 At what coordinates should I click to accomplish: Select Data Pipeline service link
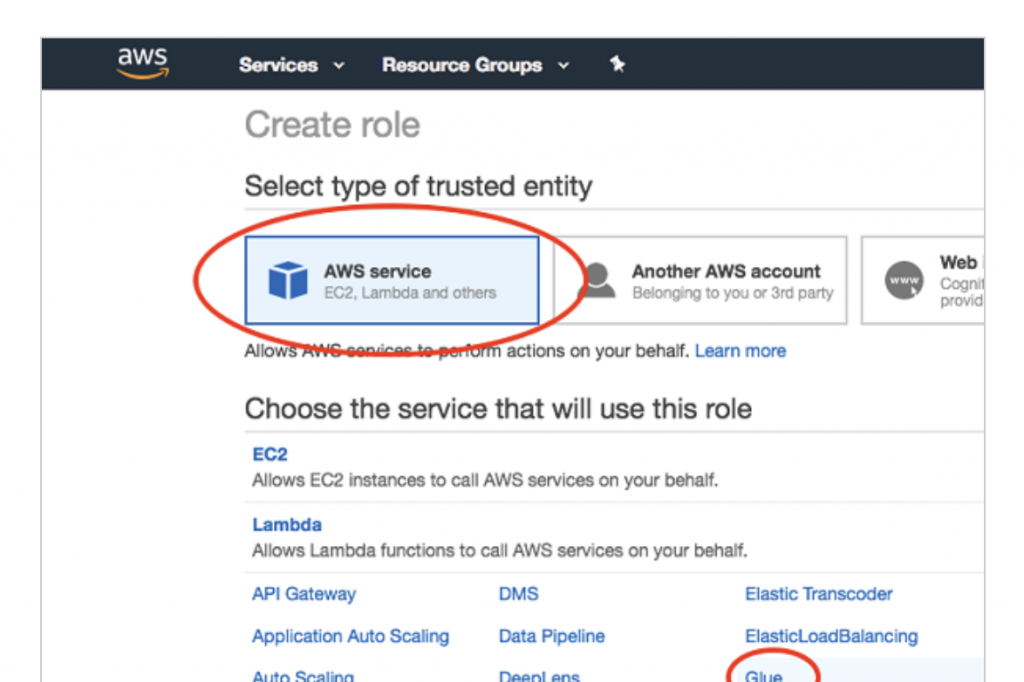pyautogui.click(x=551, y=636)
